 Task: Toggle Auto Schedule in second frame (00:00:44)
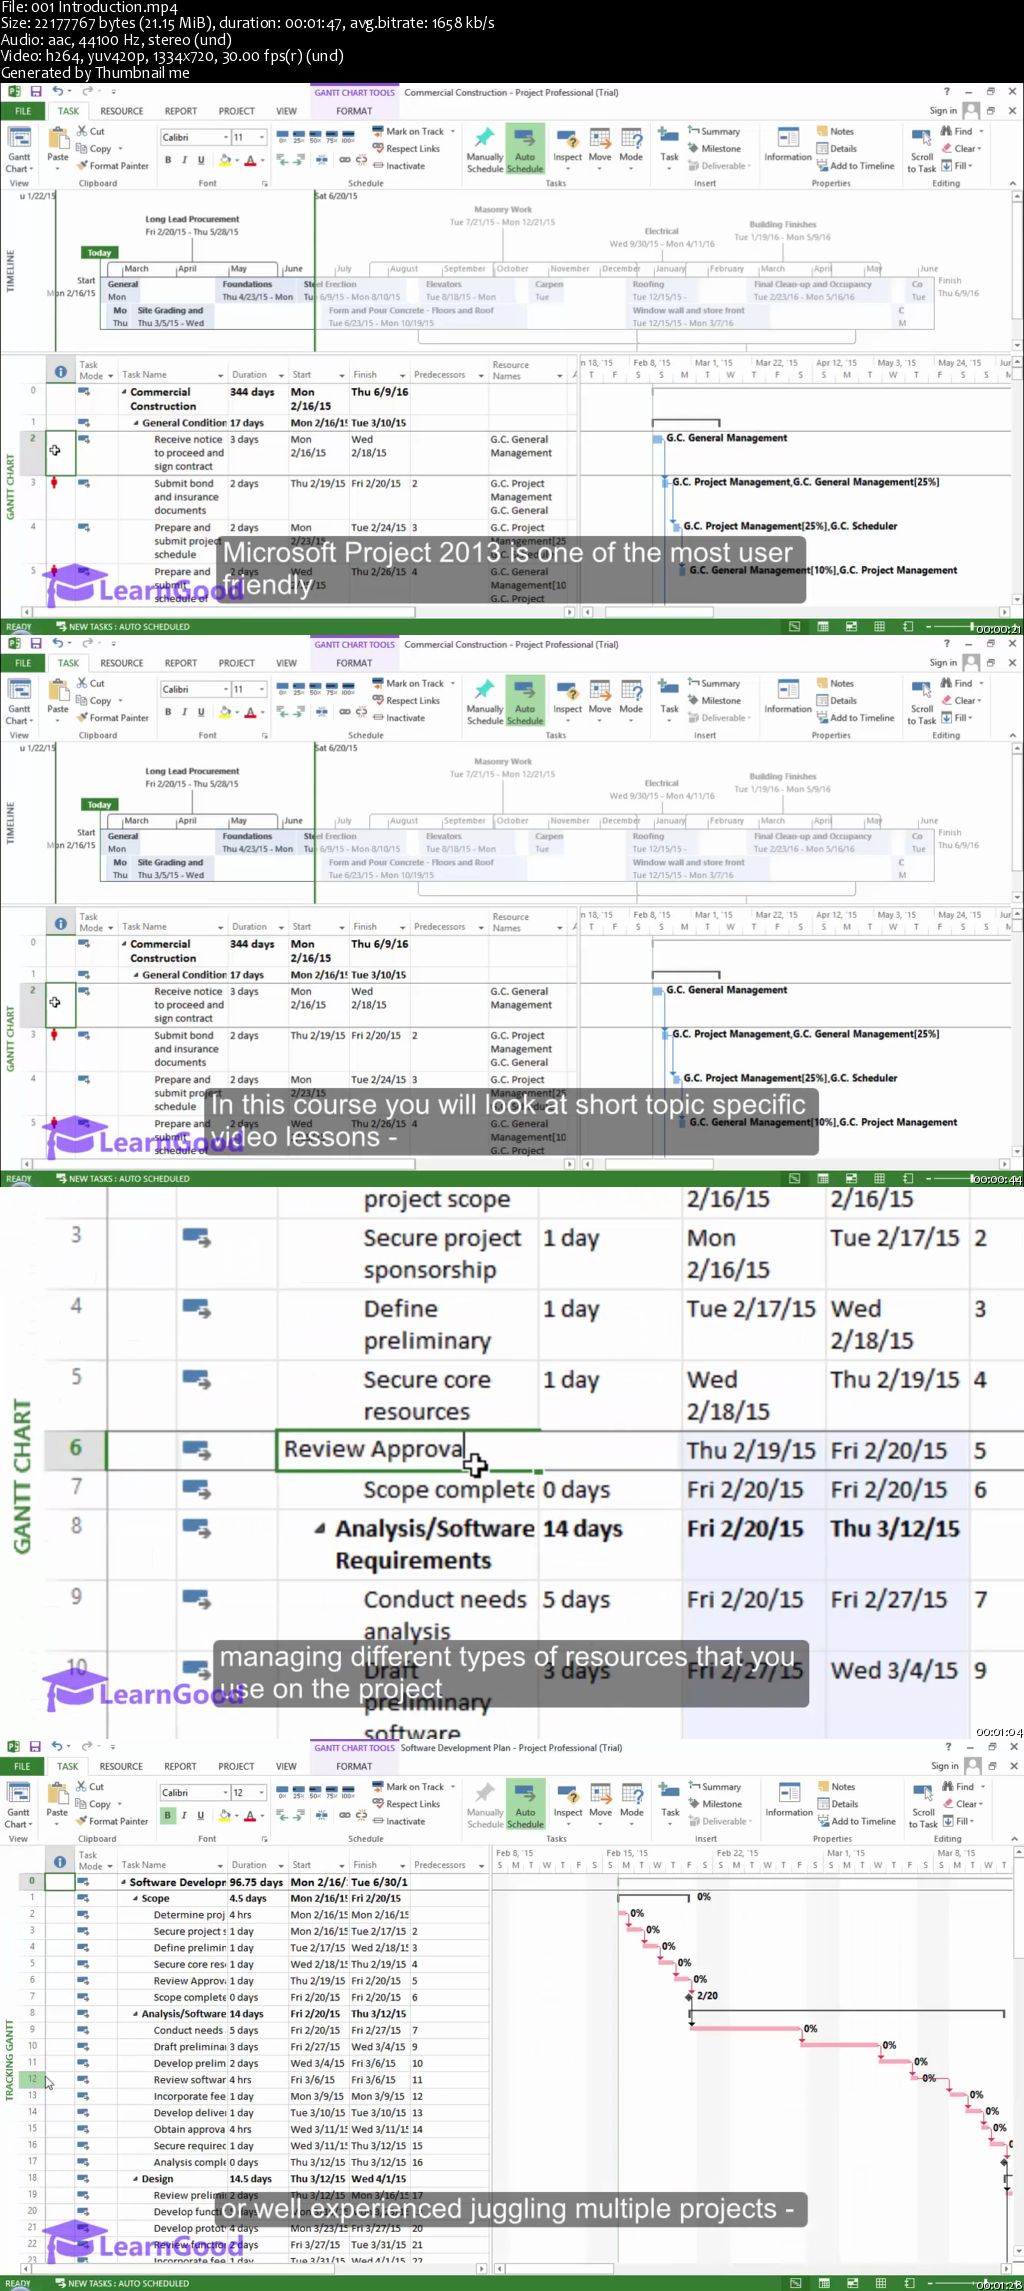pos(525,701)
